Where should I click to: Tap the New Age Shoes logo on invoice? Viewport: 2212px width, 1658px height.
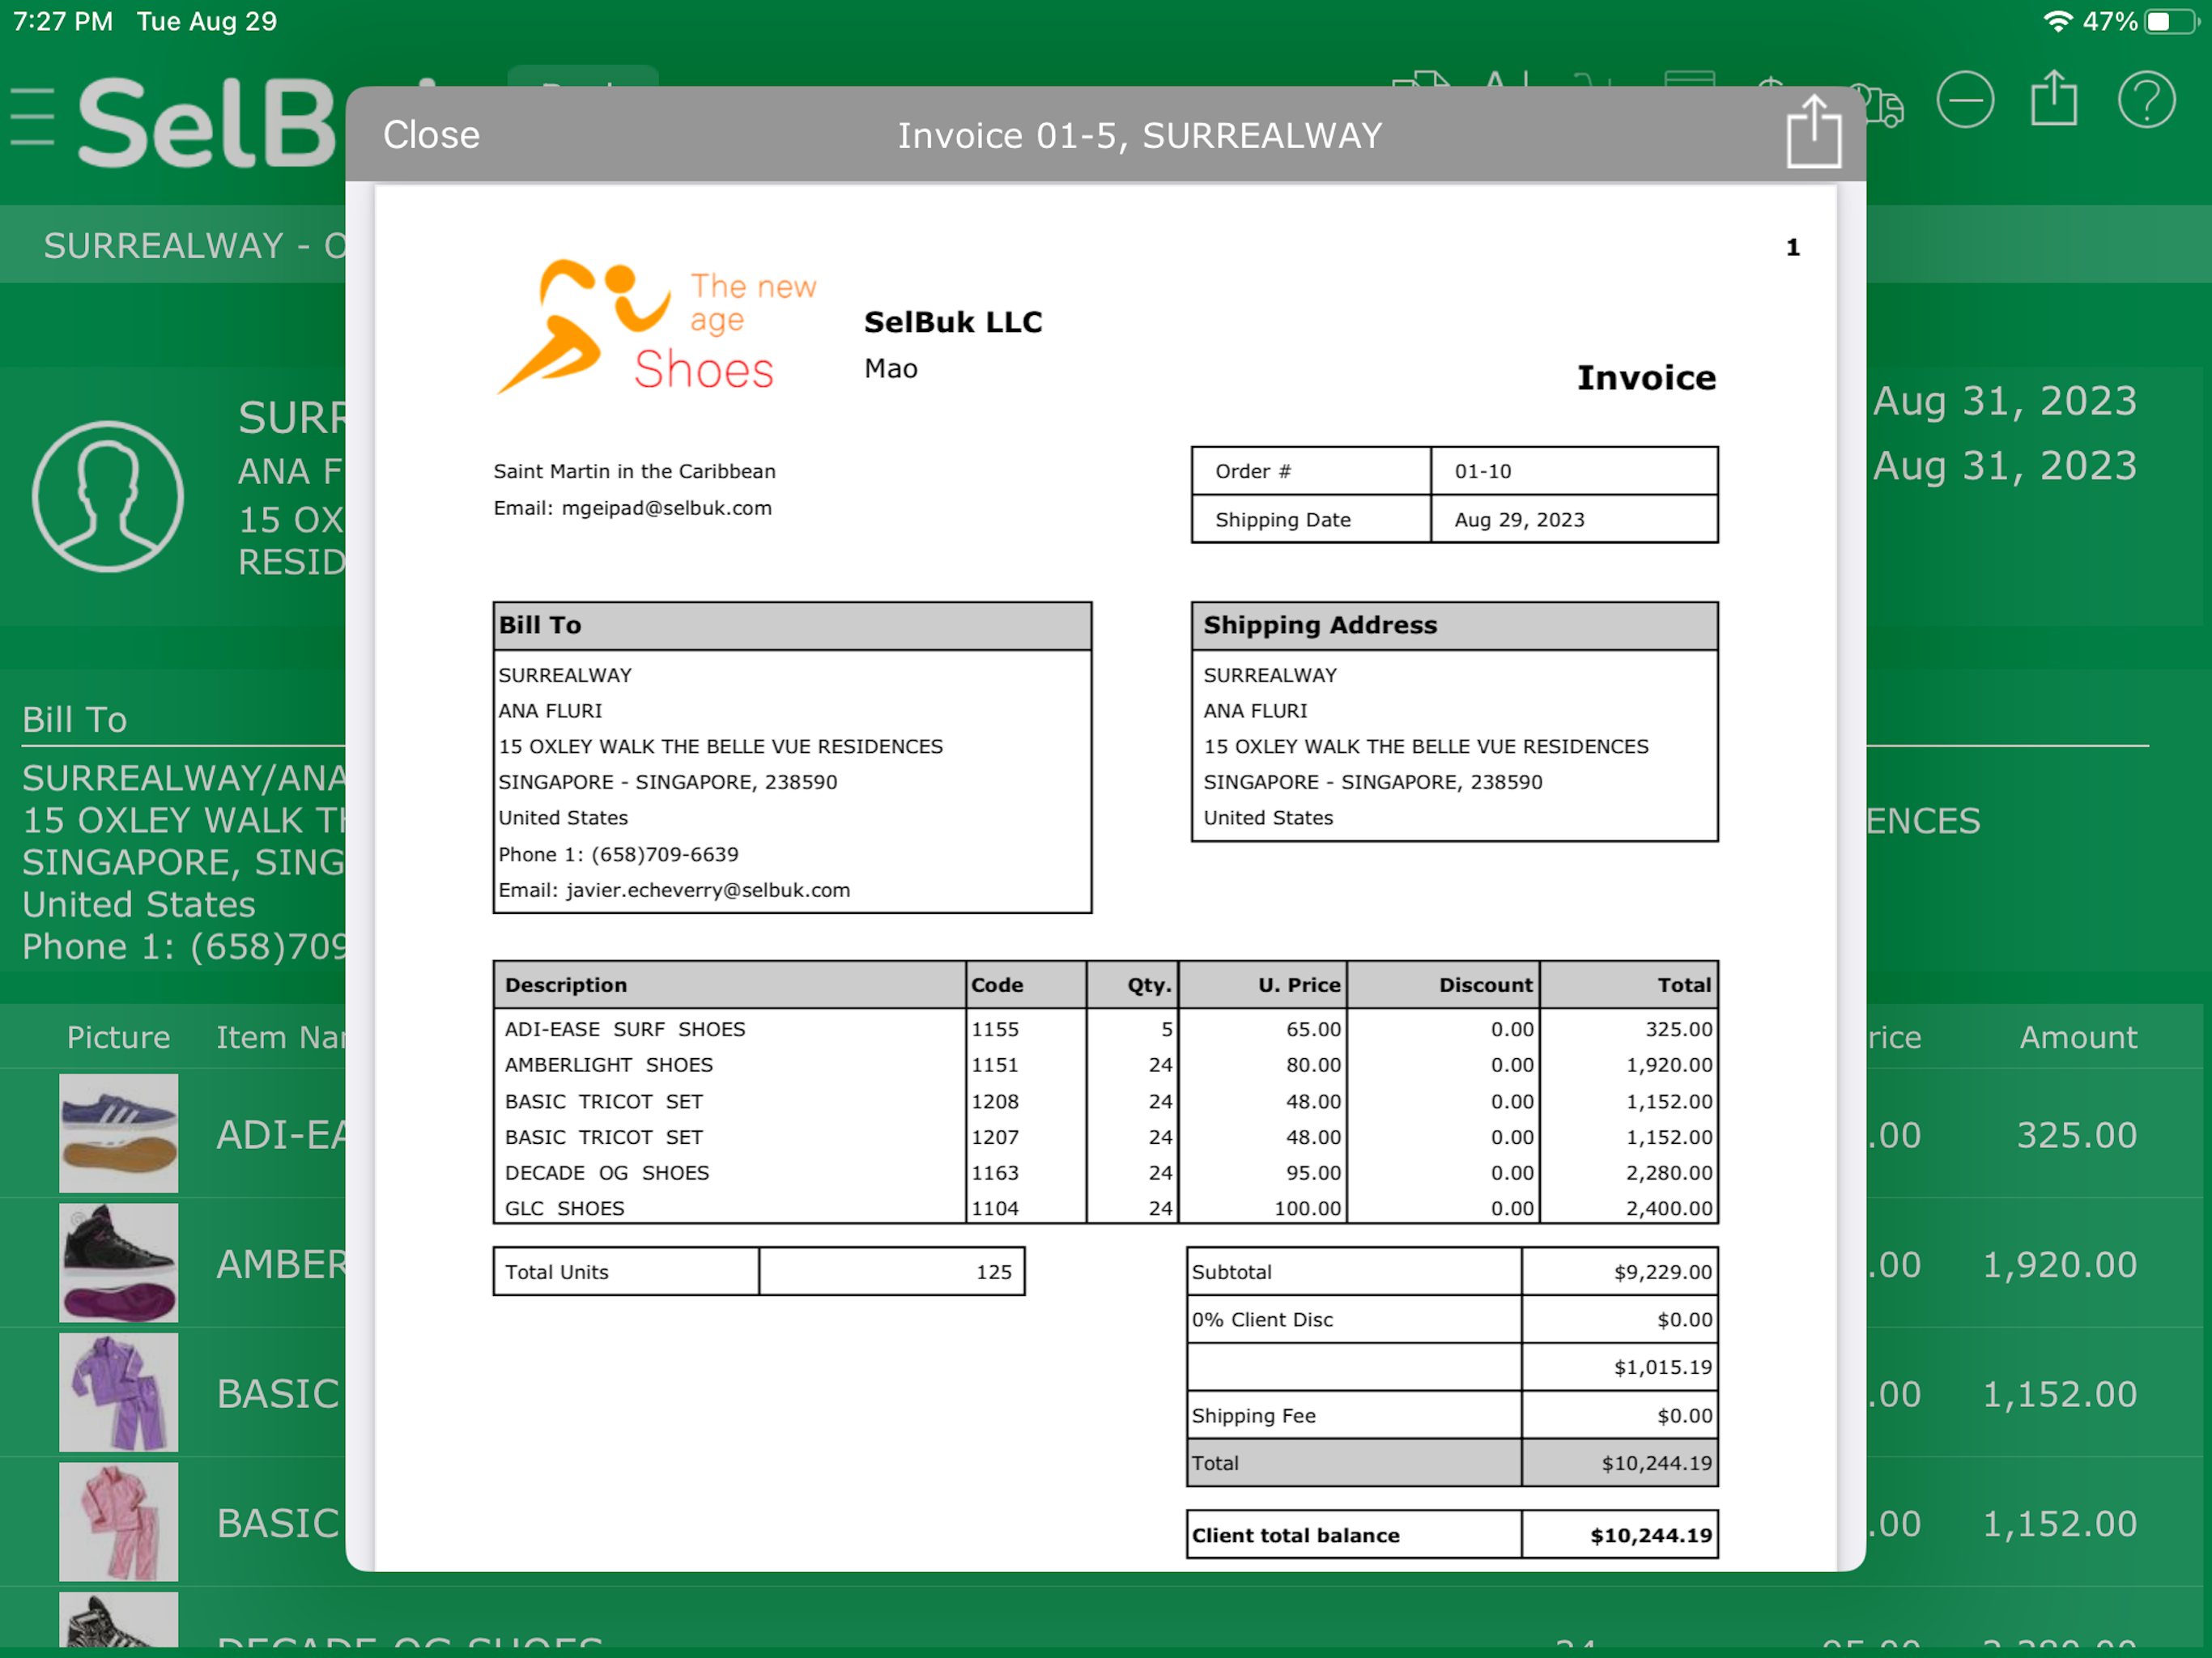coord(657,327)
